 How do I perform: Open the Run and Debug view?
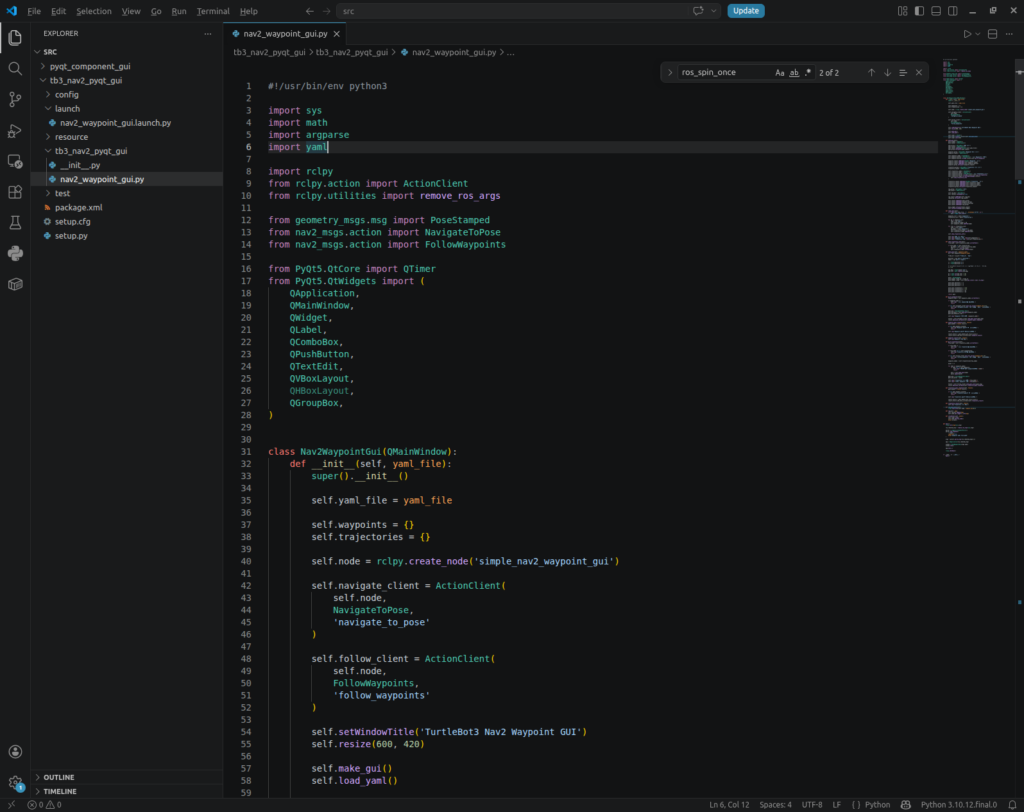15,131
